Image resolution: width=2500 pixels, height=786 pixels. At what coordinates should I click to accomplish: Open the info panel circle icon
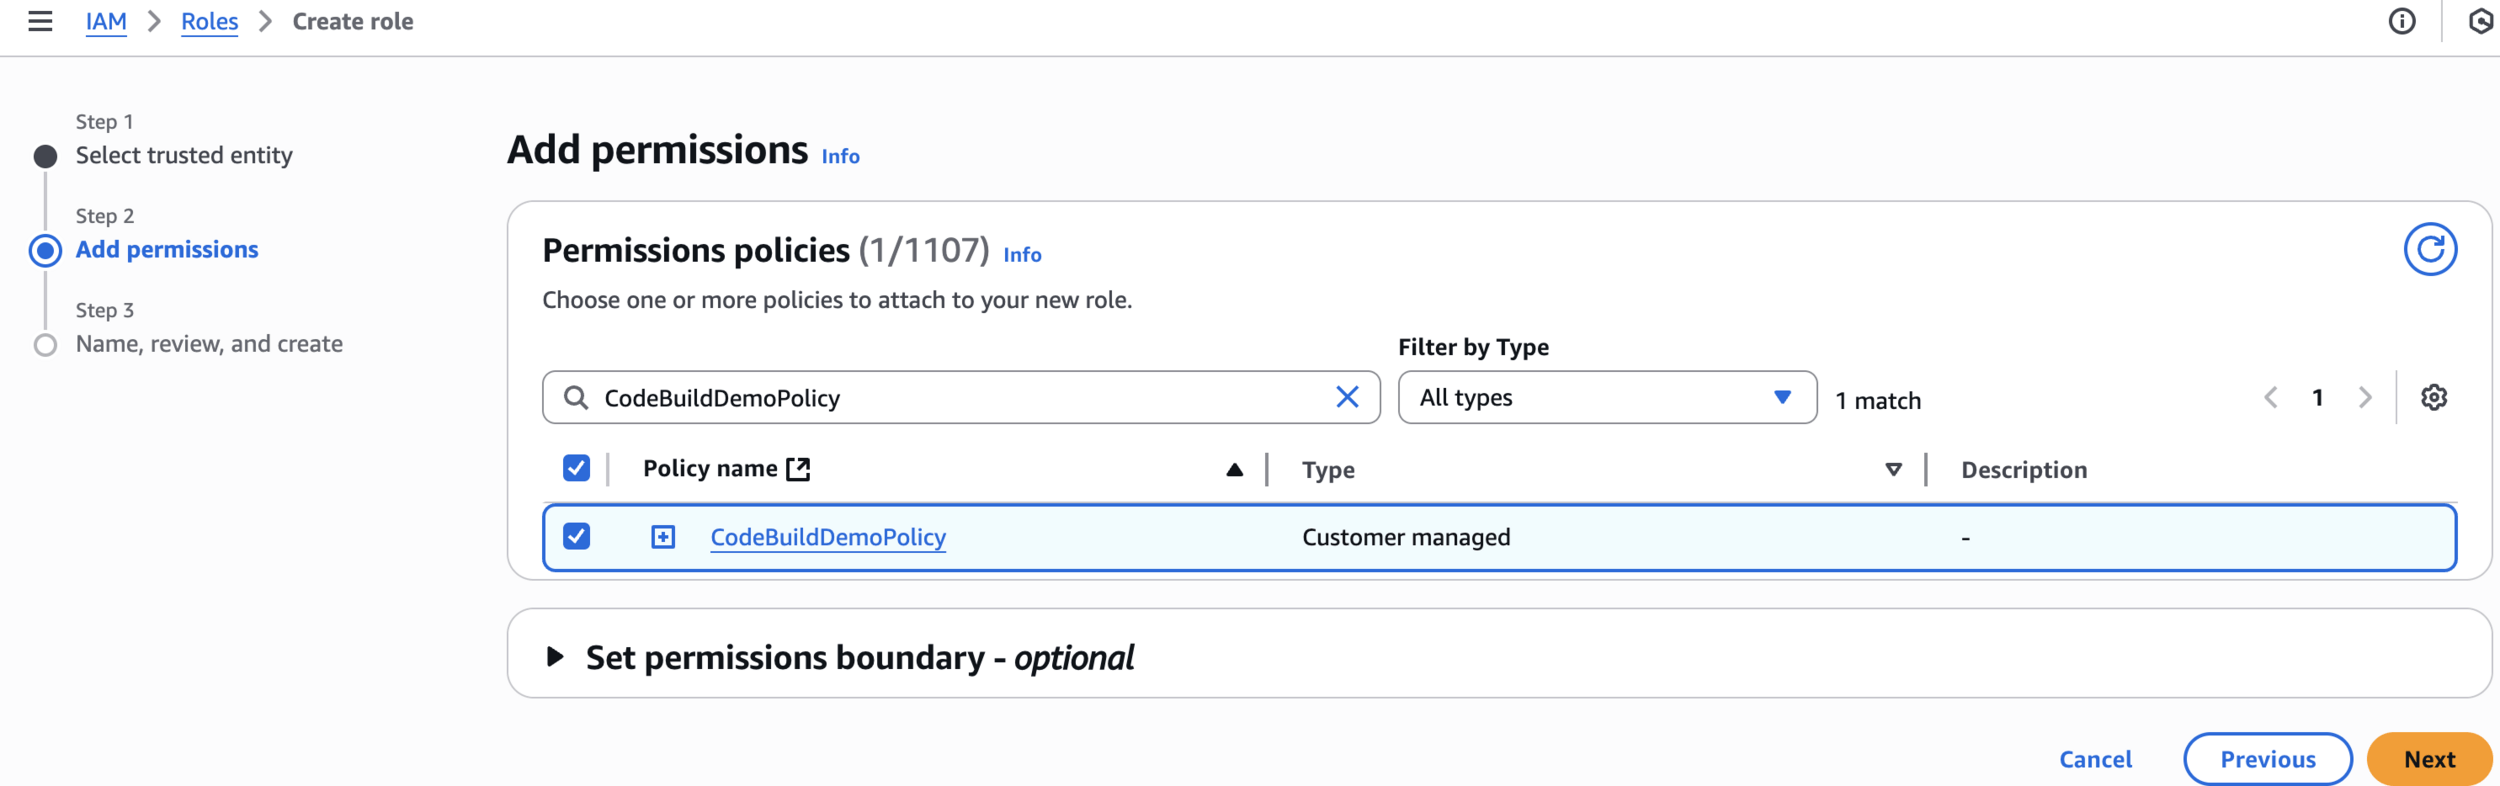click(2402, 21)
